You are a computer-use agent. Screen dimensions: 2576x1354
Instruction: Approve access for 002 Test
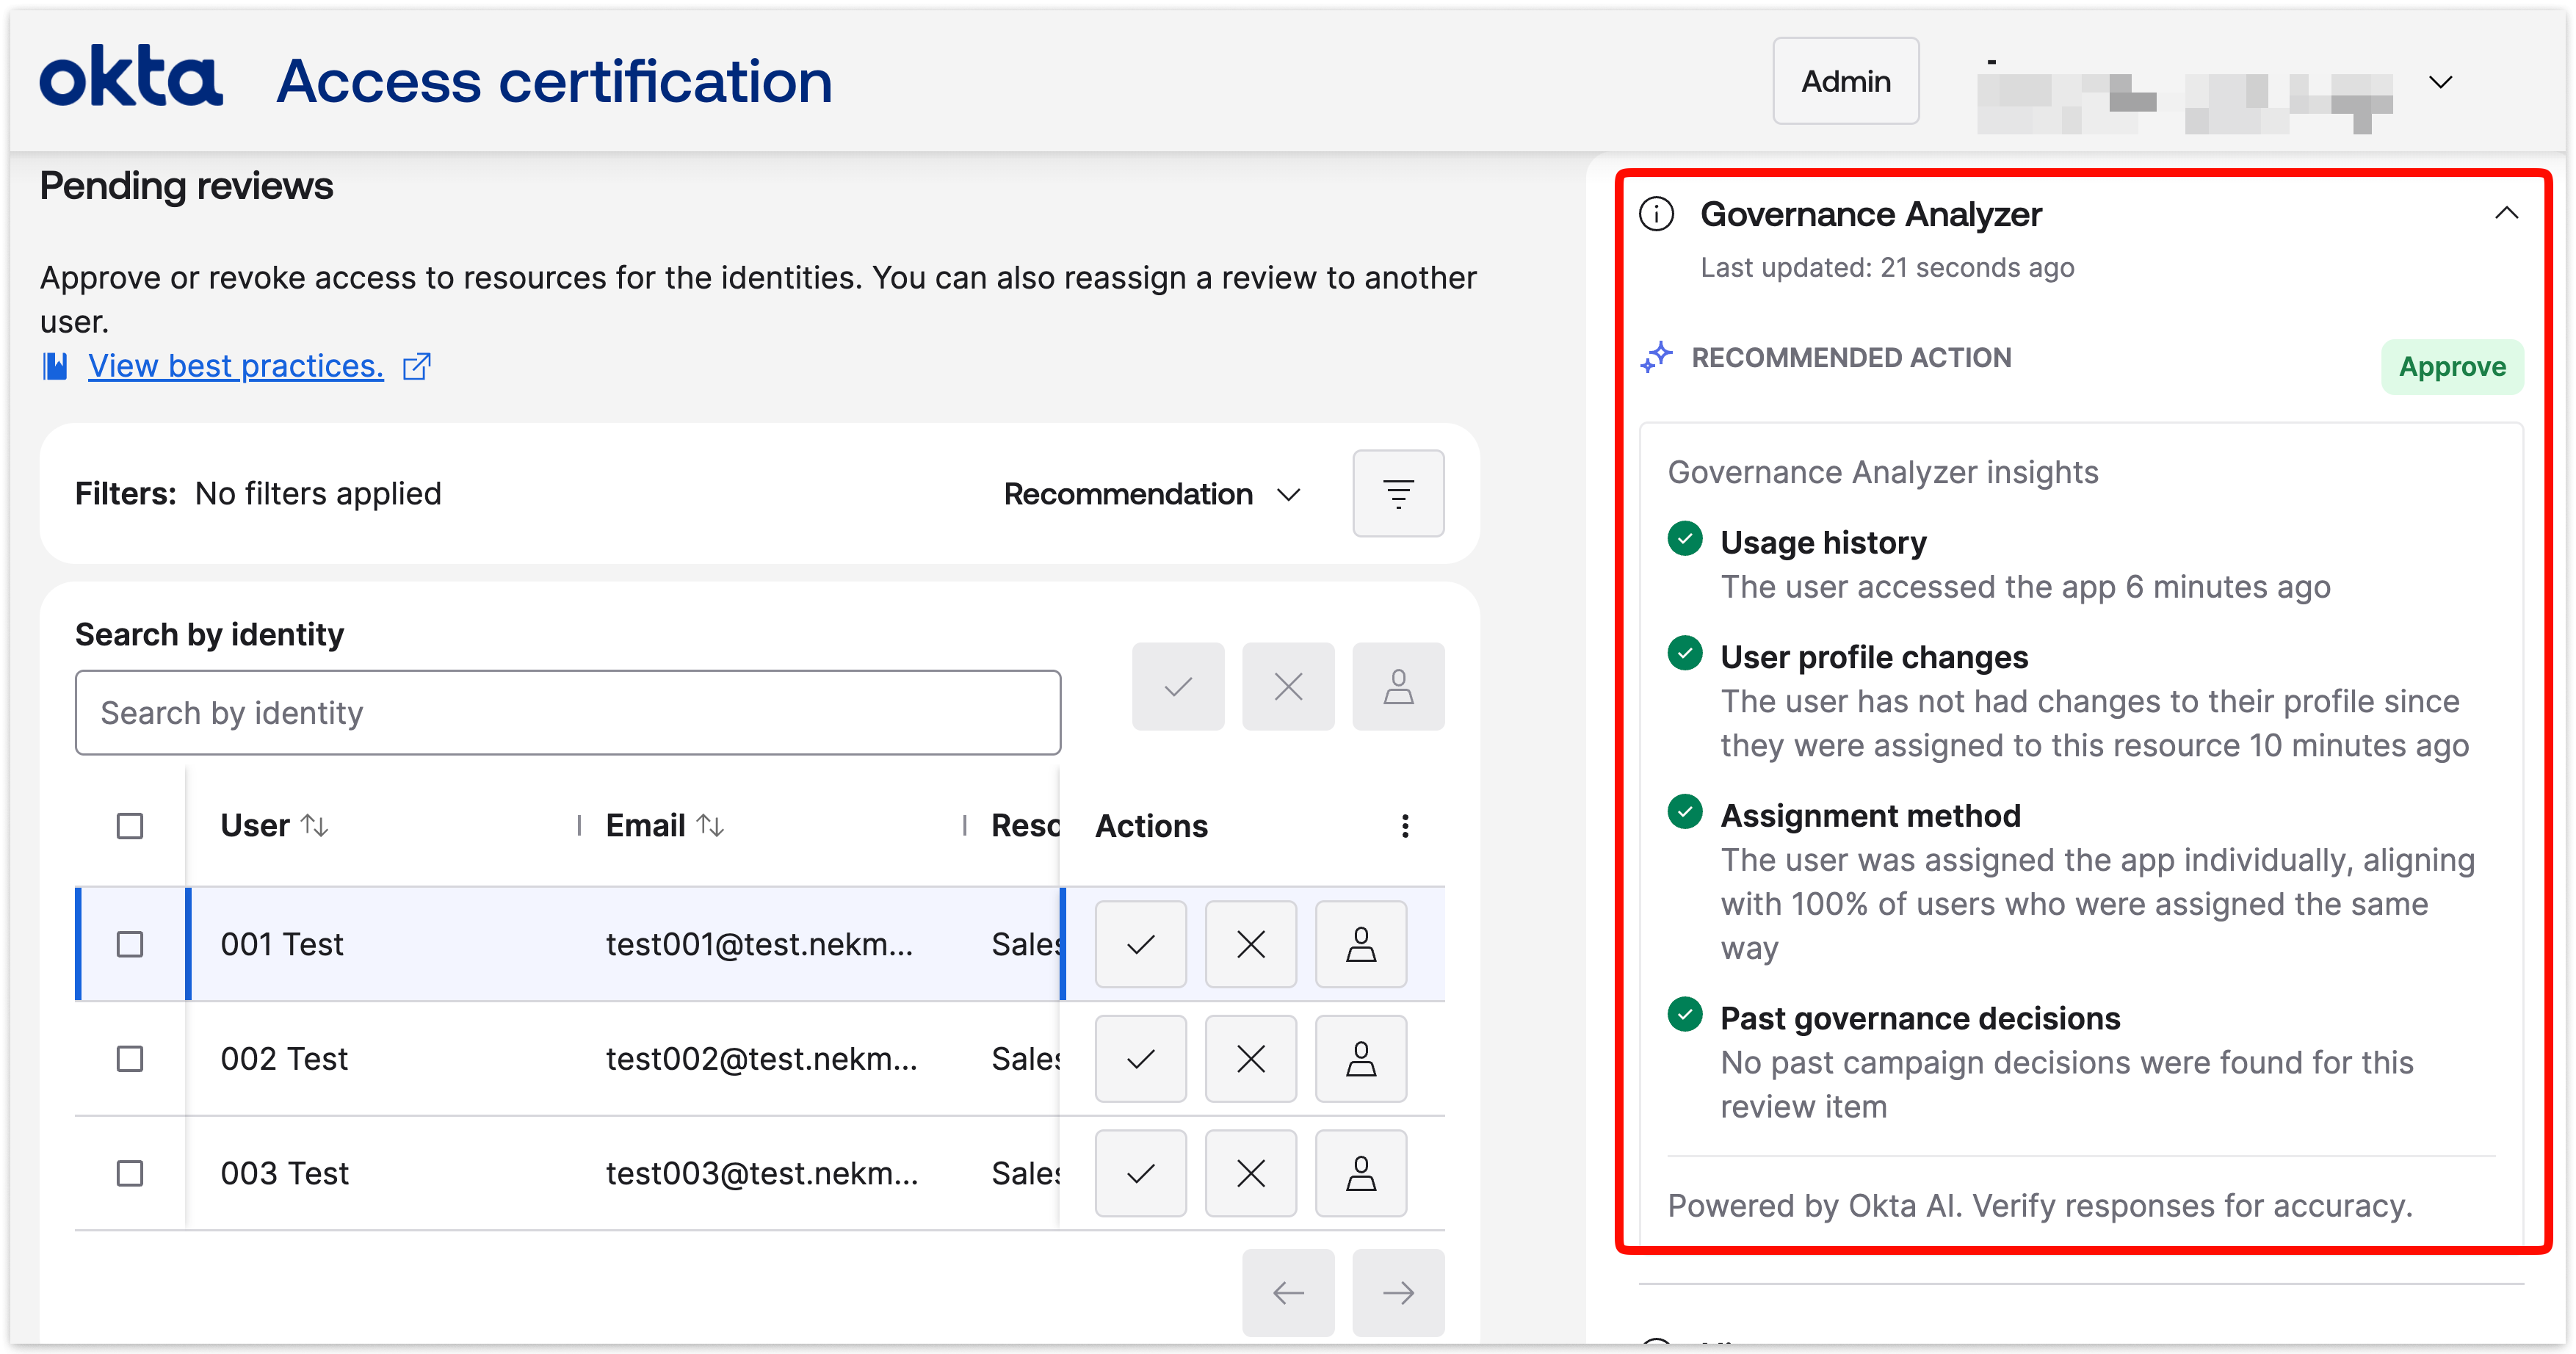click(1141, 1059)
